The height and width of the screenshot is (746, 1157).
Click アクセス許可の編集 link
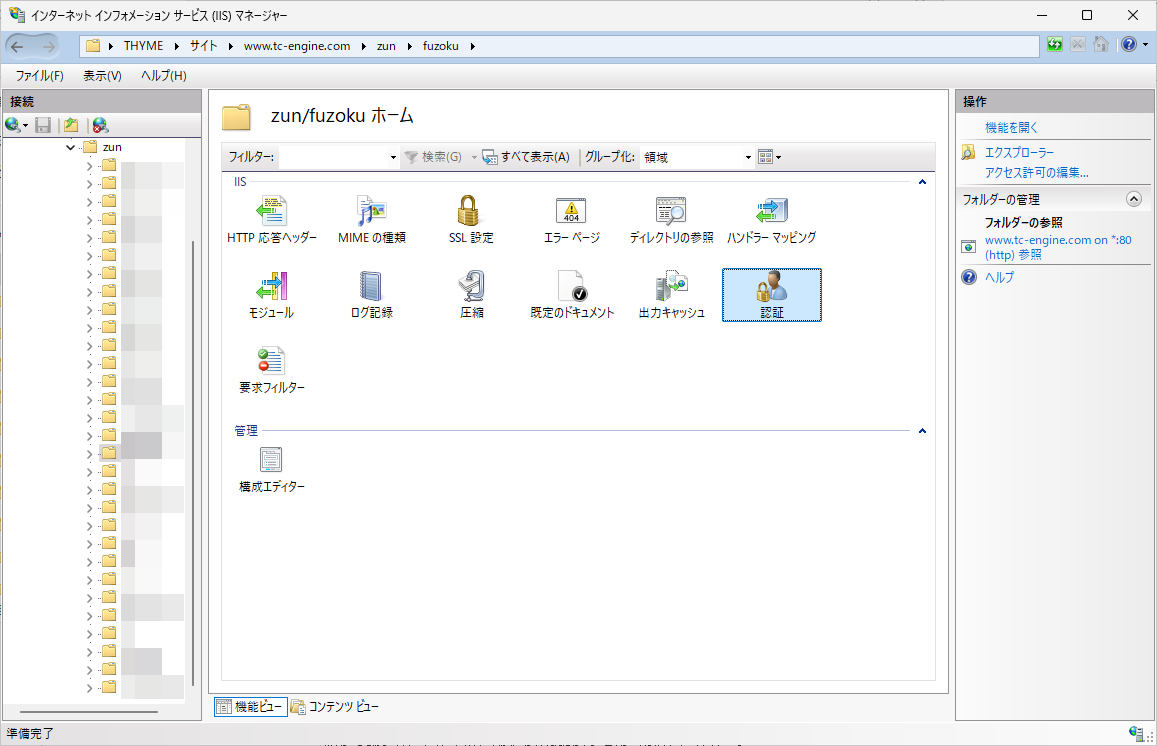click(1036, 173)
